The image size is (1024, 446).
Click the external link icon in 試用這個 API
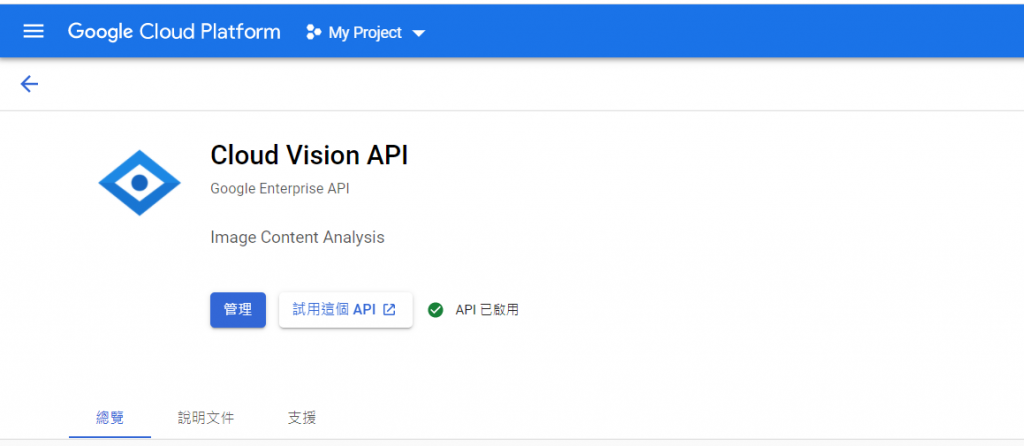pyautogui.click(x=389, y=310)
